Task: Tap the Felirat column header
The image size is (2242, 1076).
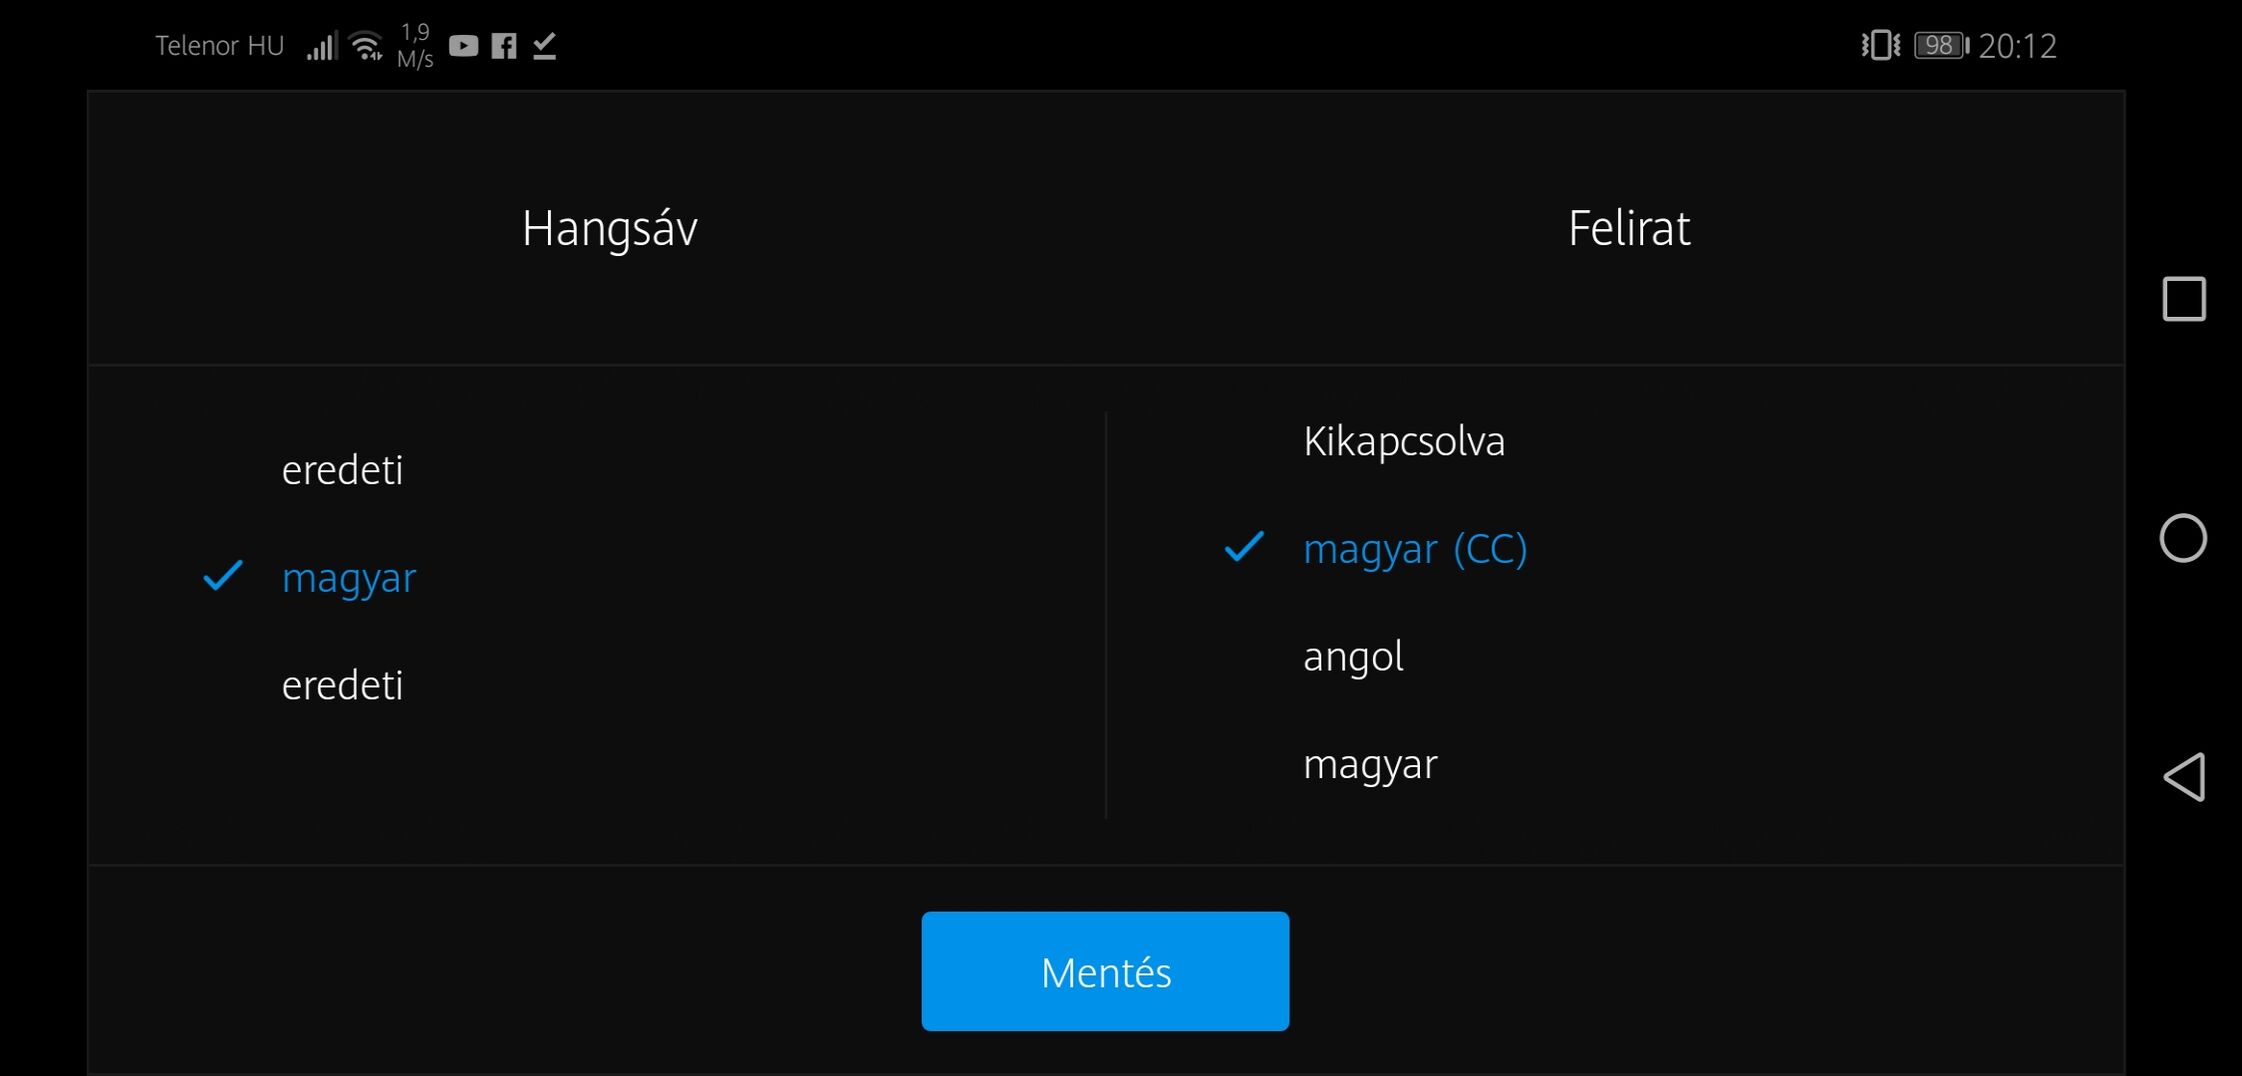Action: [1629, 229]
